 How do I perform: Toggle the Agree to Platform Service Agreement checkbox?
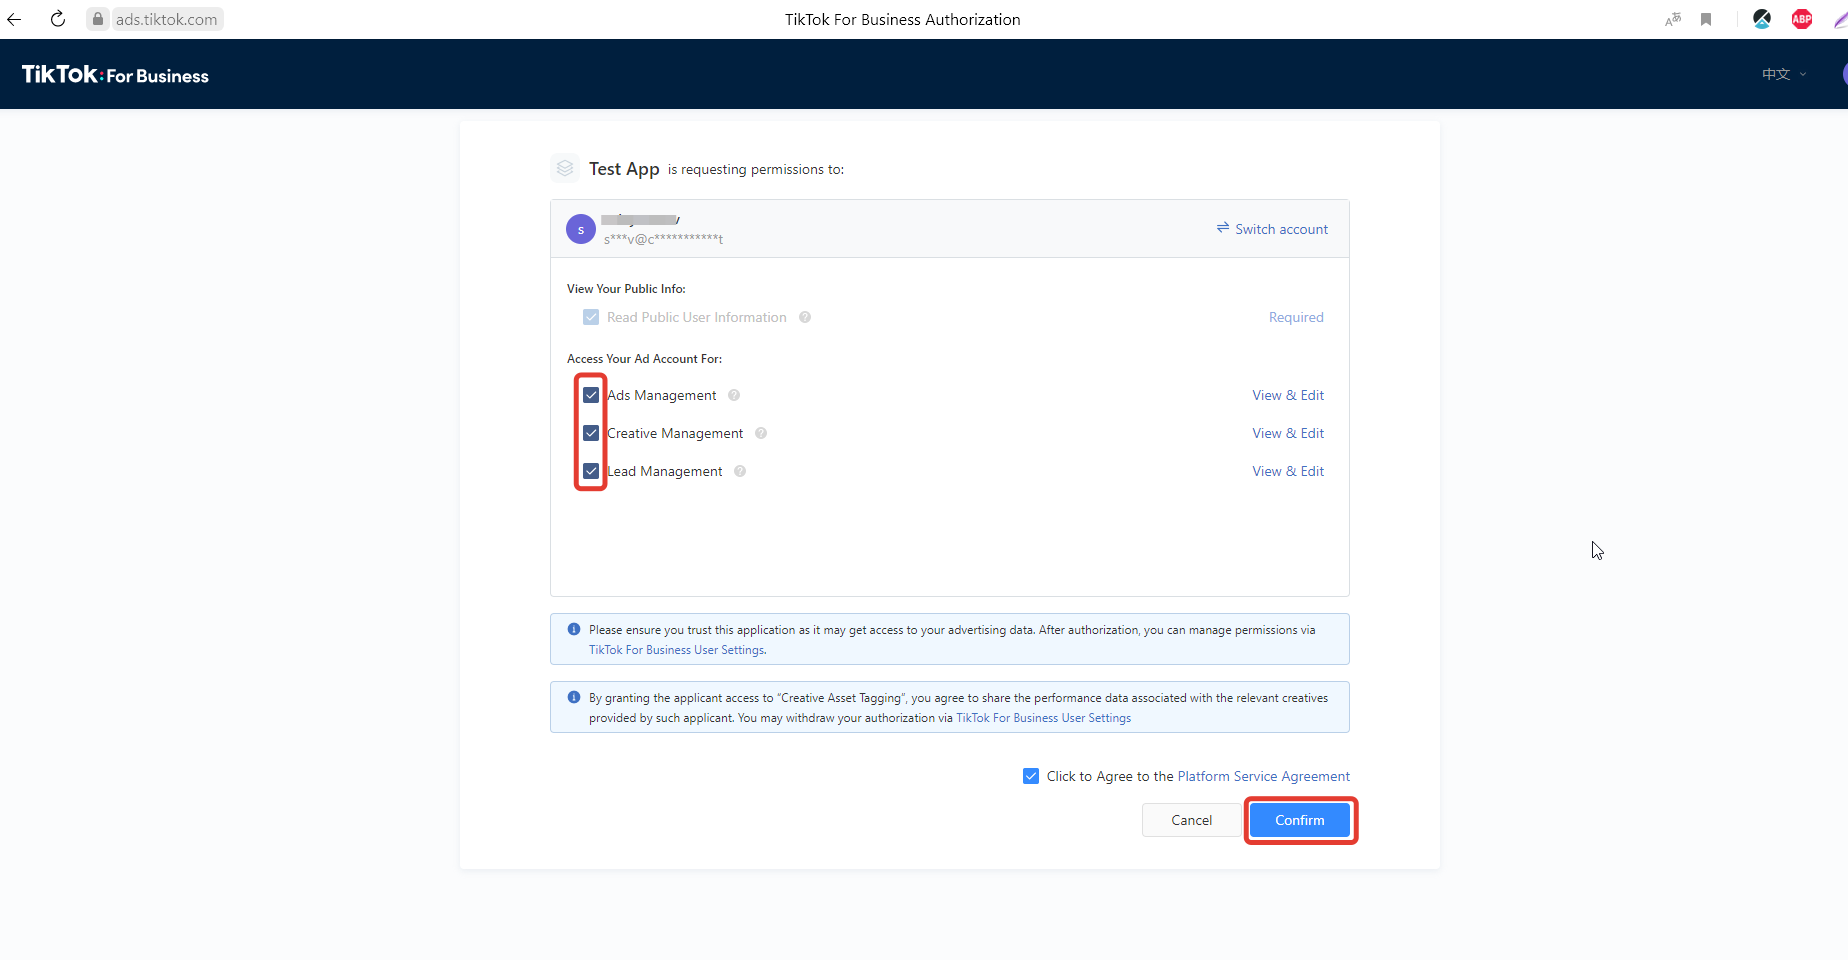pyautogui.click(x=1031, y=776)
